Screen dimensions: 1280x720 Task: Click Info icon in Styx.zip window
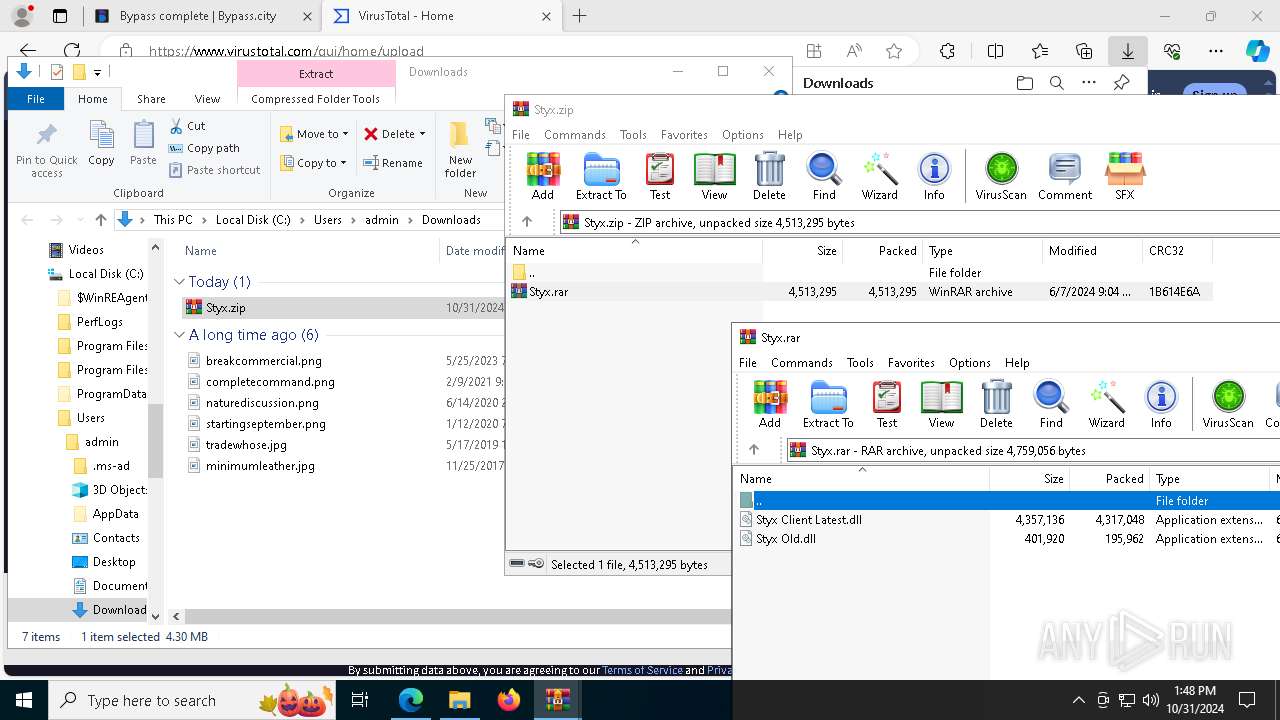click(x=934, y=177)
